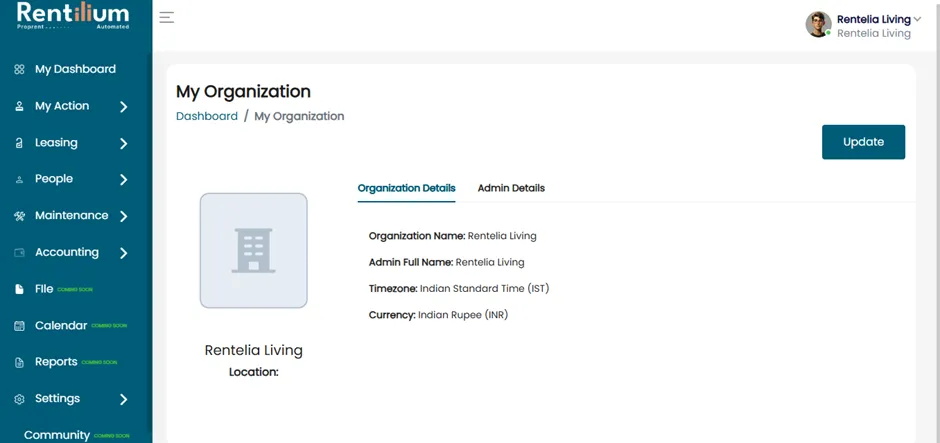Click the Location label under organization name

pyautogui.click(x=254, y=372)
